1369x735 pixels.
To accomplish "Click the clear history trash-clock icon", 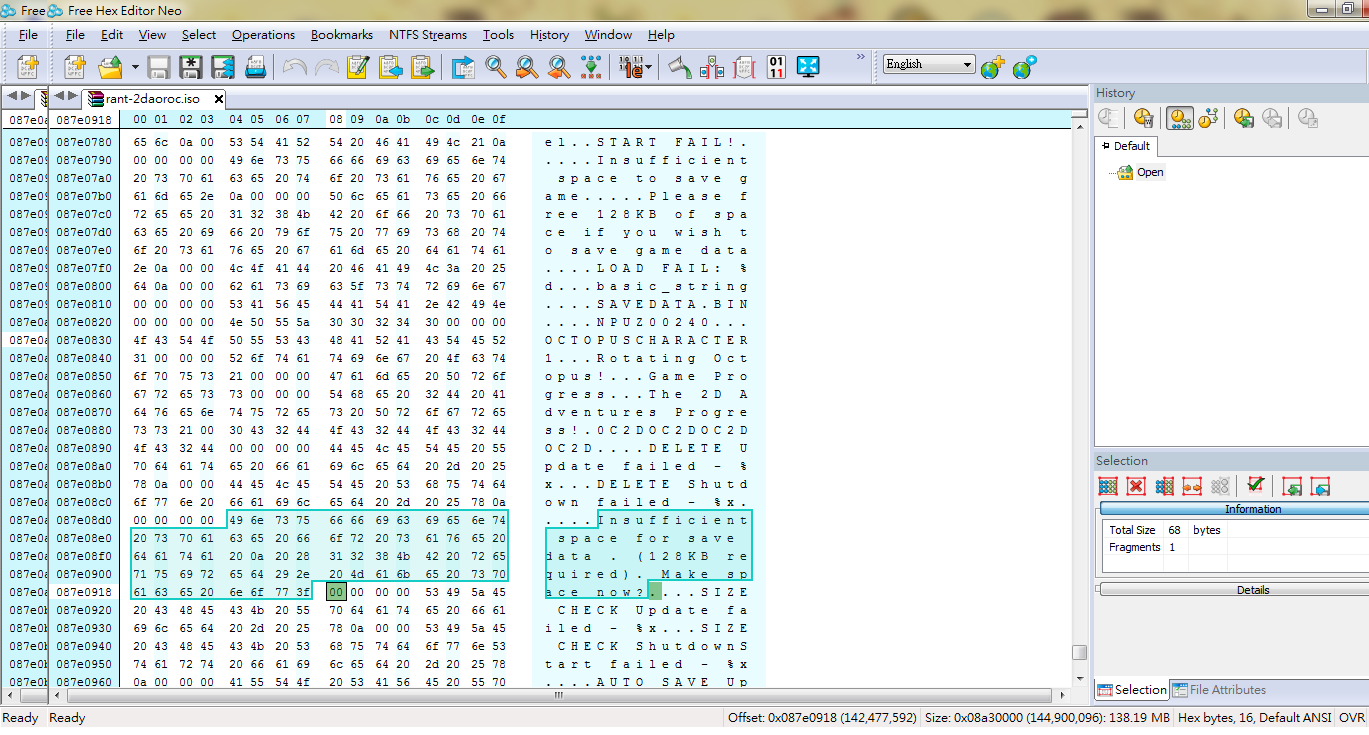I will coord(1145,118).
